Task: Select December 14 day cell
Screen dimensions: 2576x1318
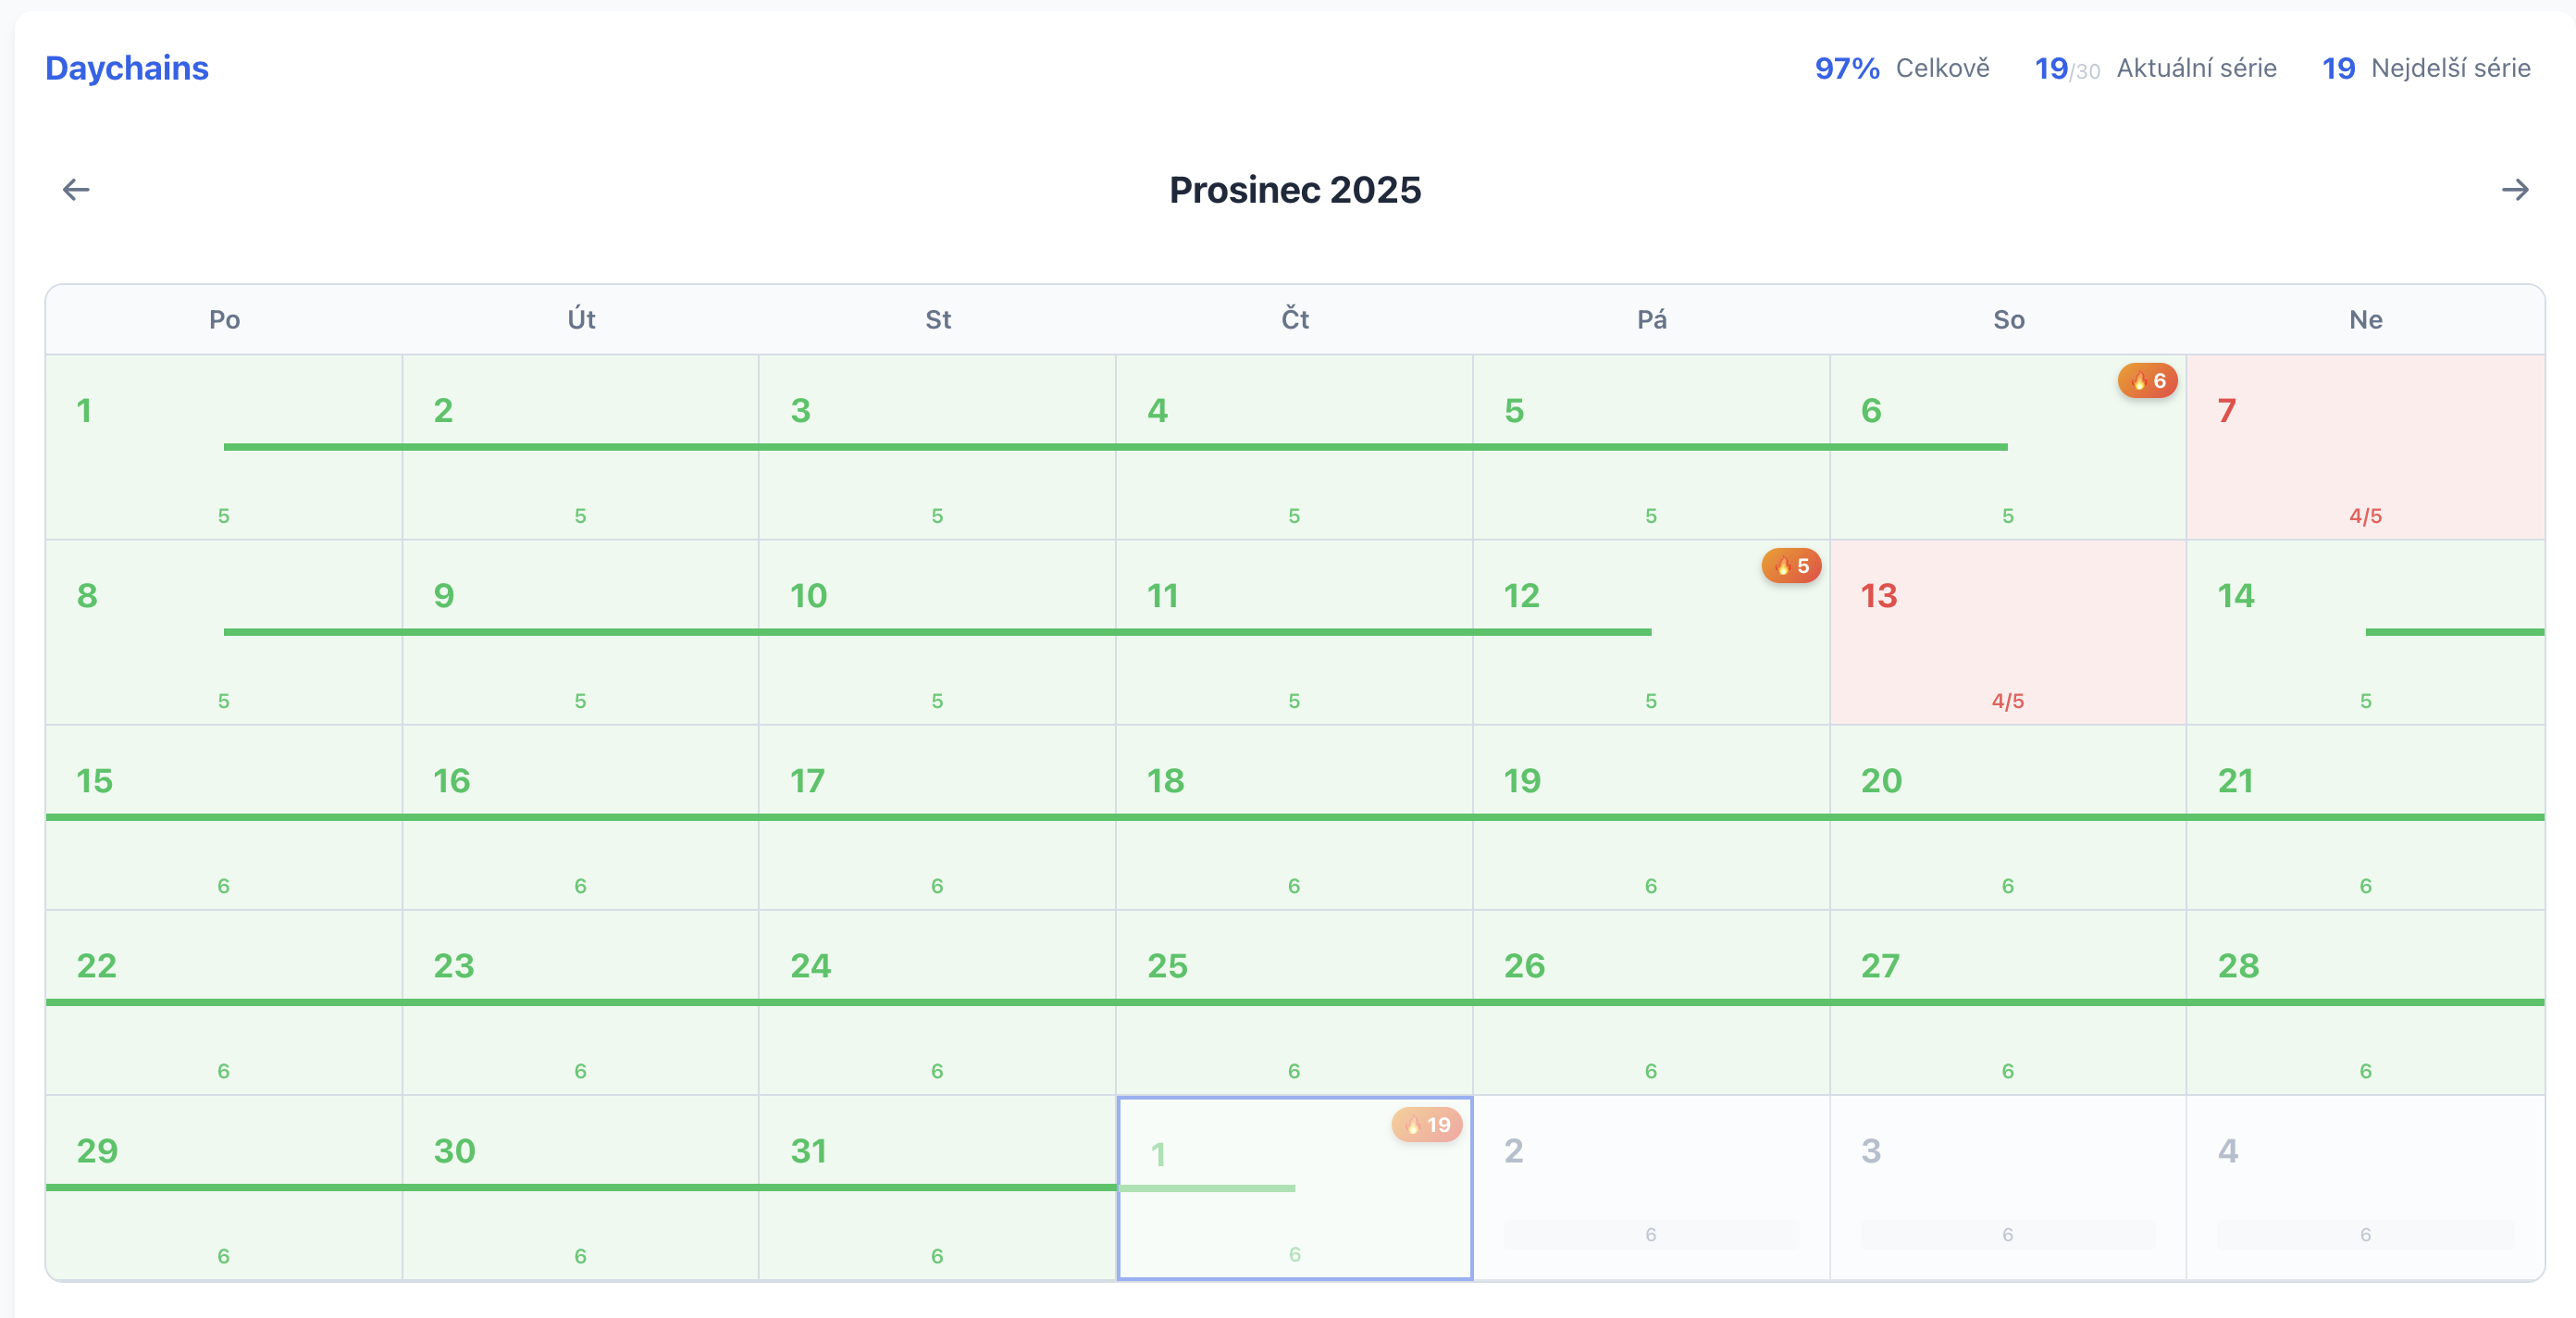Action: [2365, 632]
